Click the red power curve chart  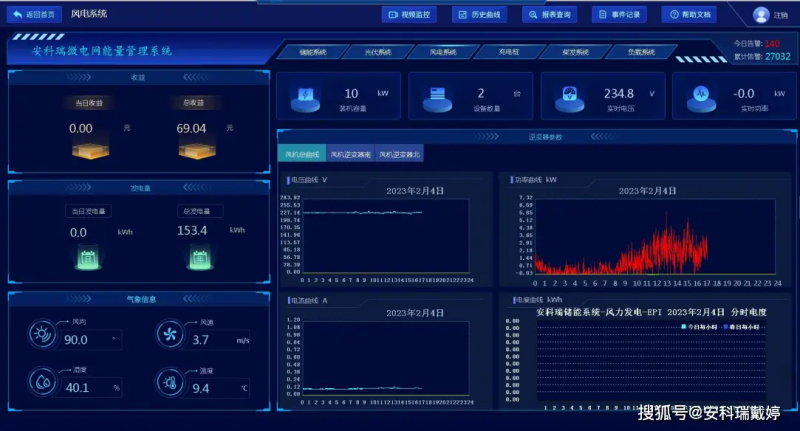656,237
